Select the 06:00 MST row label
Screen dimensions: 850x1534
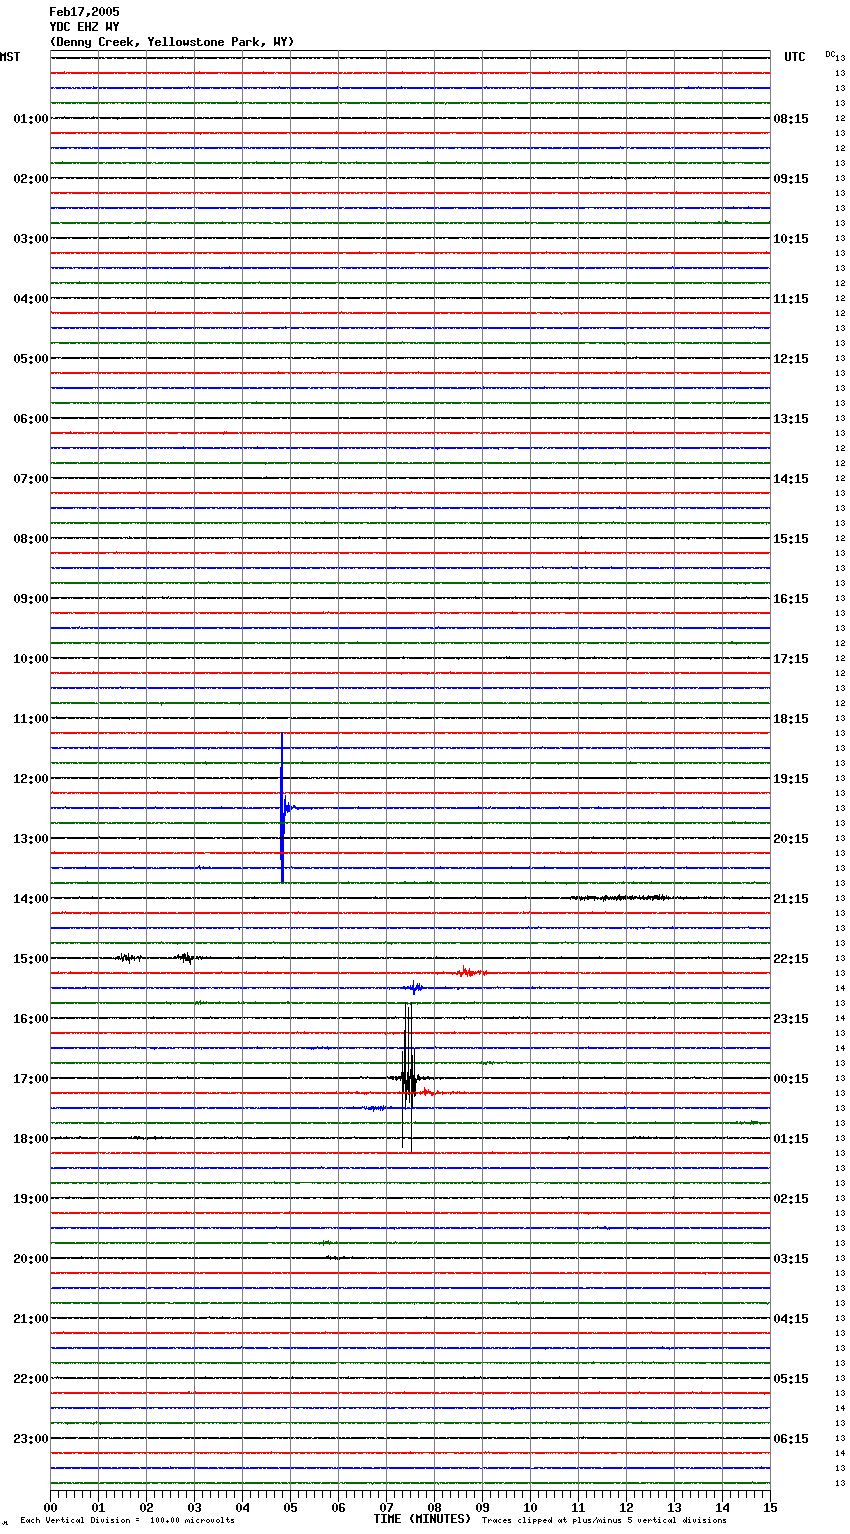[x=30, y=419]
